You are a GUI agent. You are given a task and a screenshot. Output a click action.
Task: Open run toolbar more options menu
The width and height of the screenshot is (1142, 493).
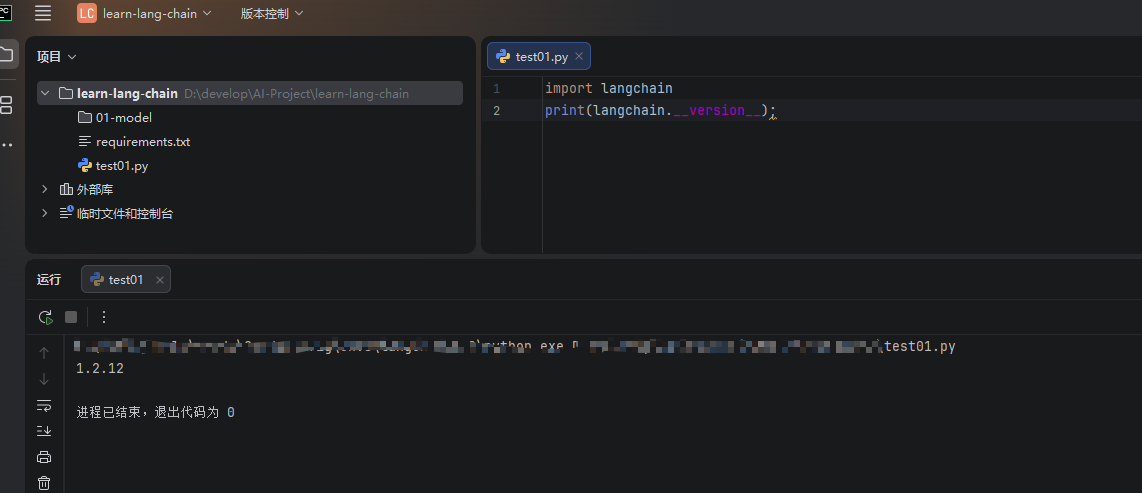click(103, 317)
